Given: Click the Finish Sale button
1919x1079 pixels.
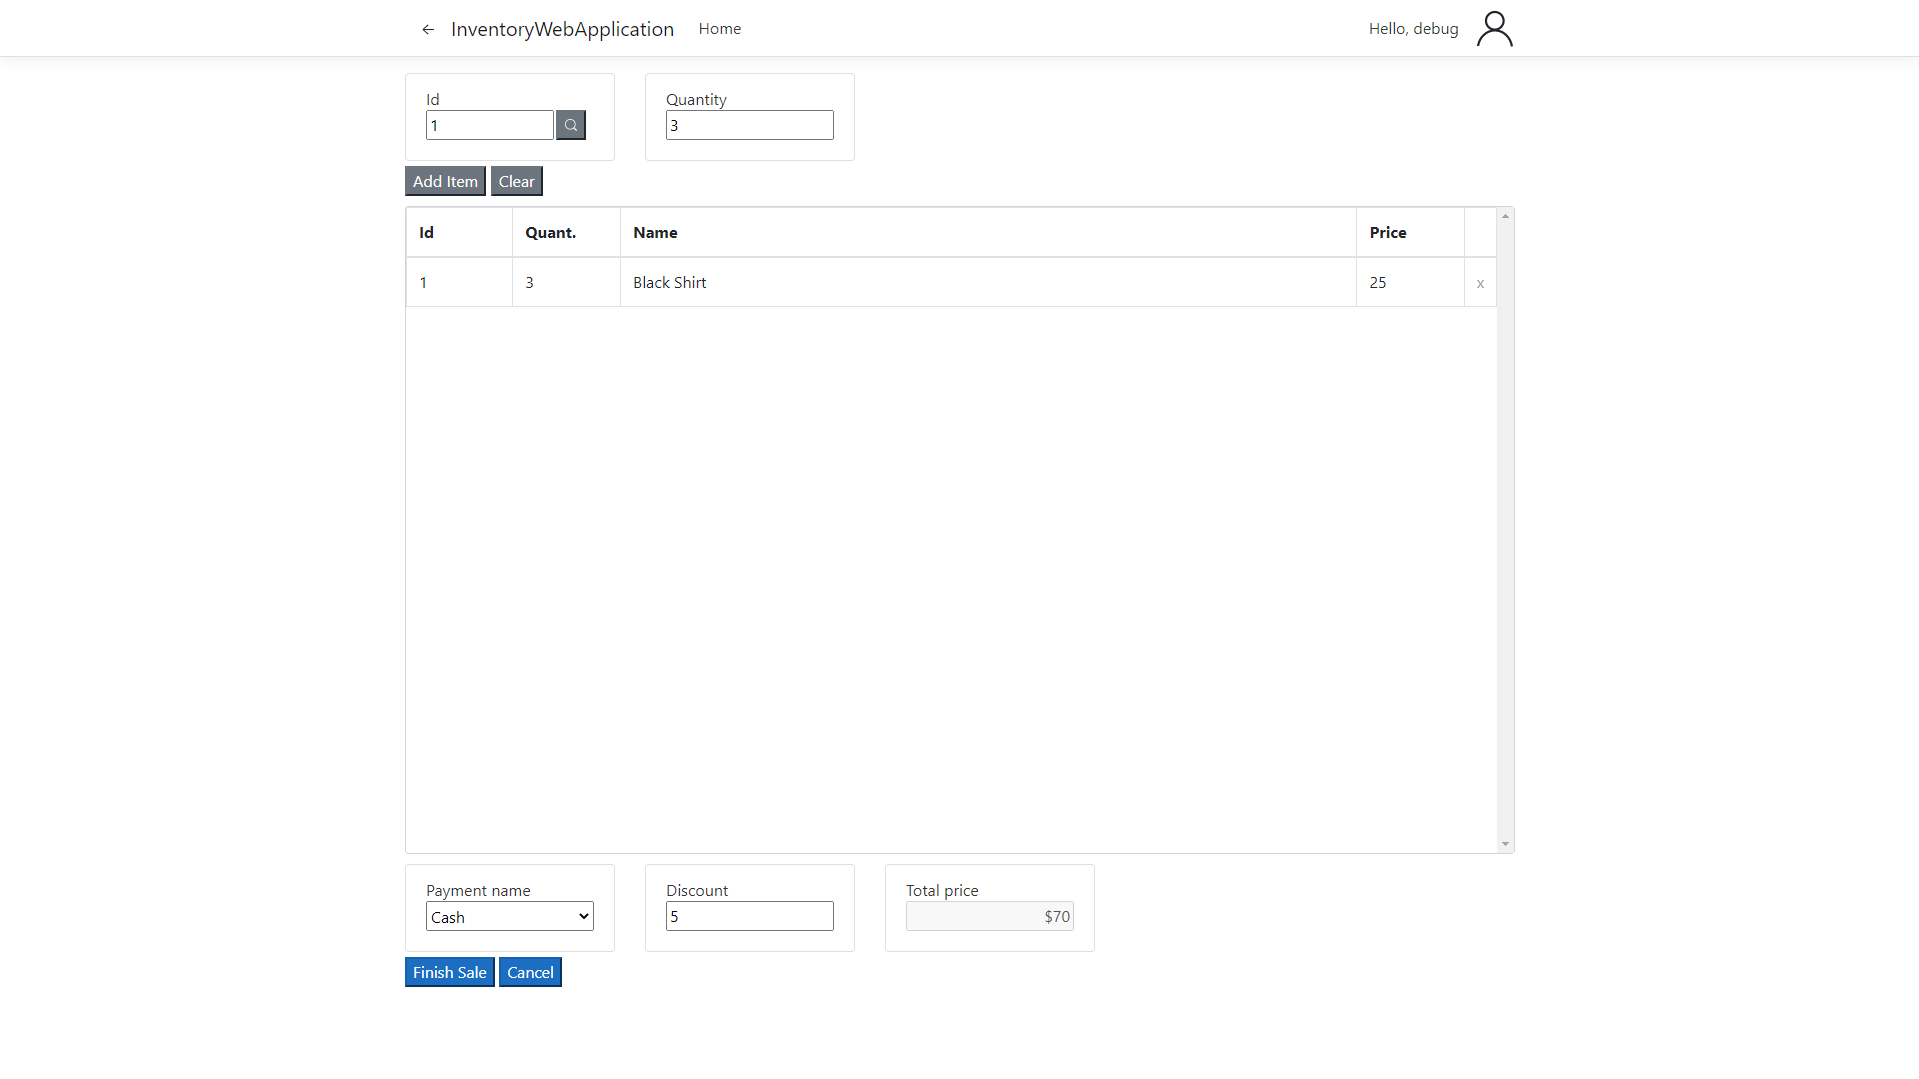Looking at the screenshot, I should tap(450, 972).
